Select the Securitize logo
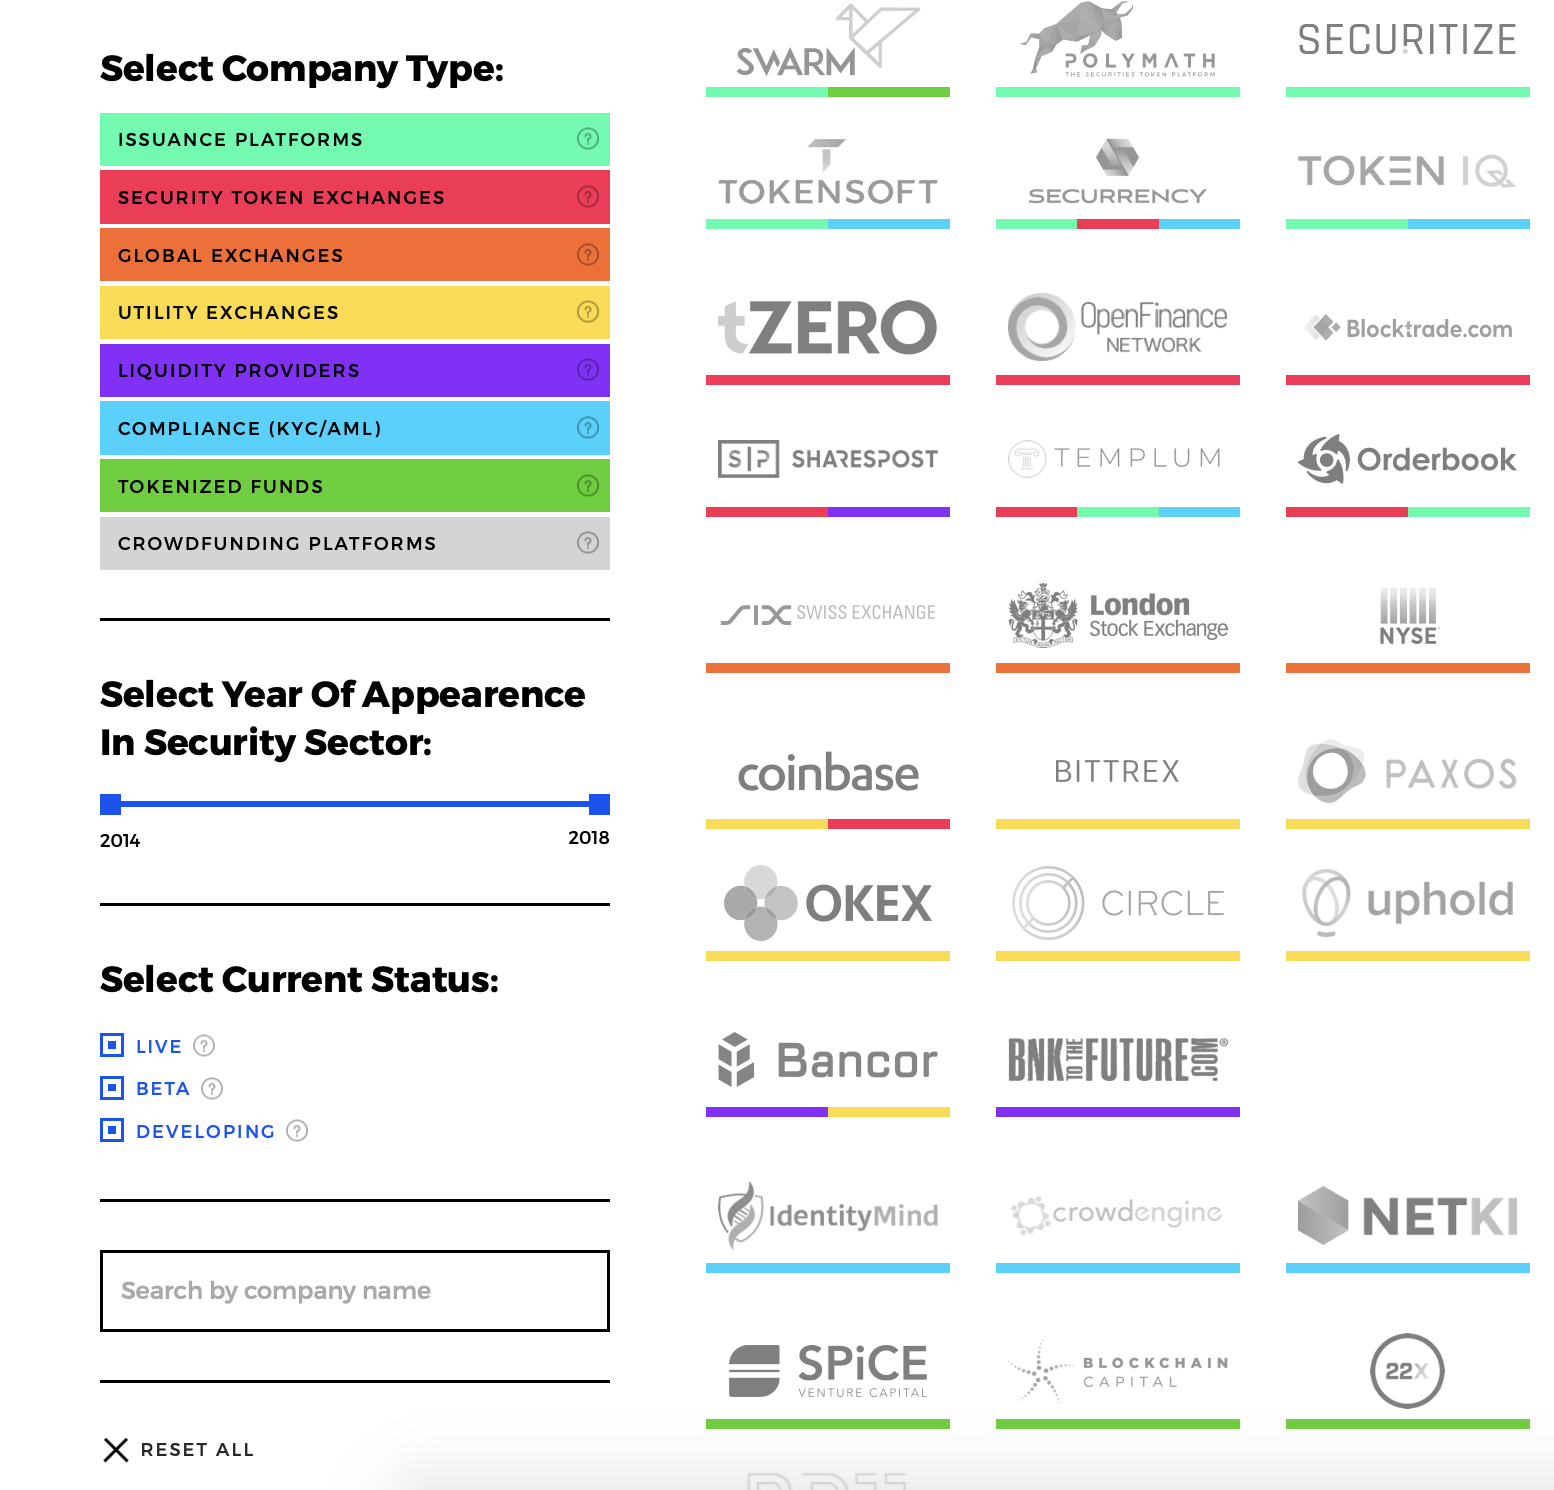 [x=1407, y=42]
